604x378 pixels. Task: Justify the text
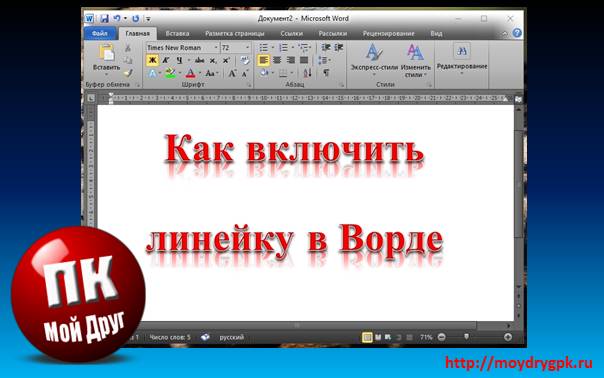click(304, 60)
